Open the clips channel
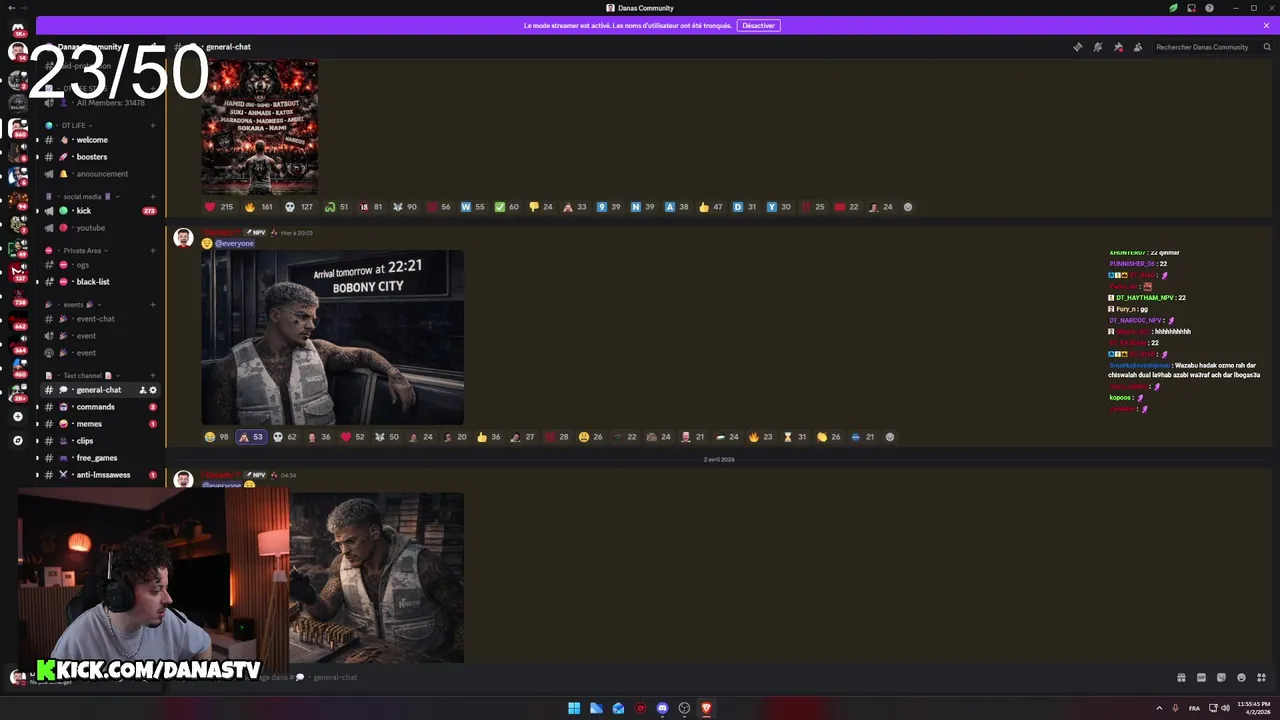Viewport: 1280px width, 720px height. tap(85, 441)
